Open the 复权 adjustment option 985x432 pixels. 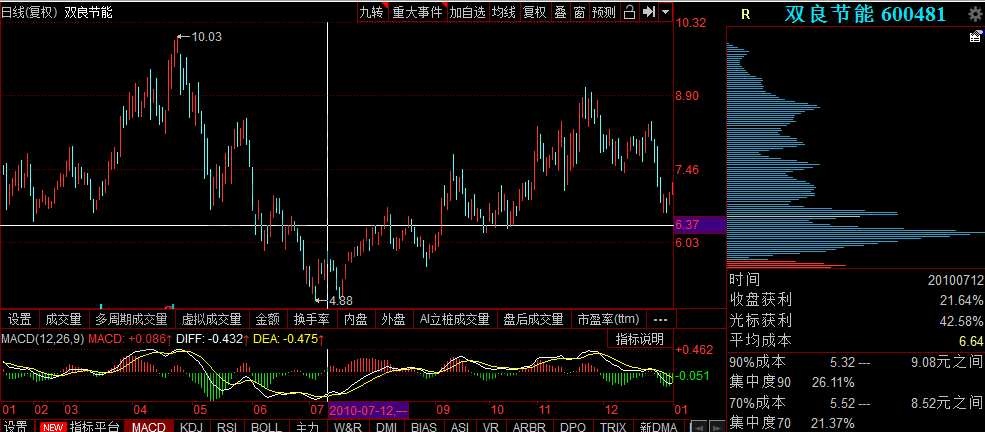[535, 12]
